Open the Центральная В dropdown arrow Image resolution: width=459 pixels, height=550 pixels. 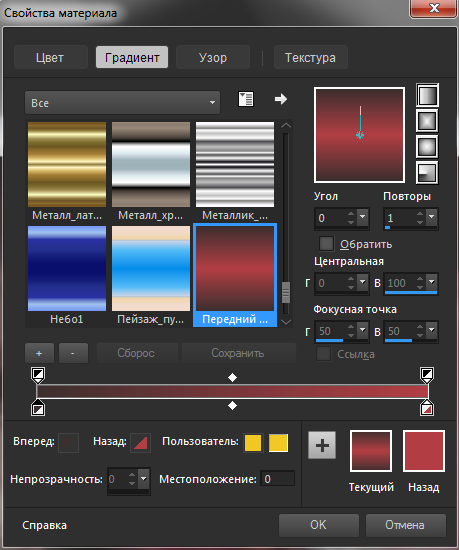(x=432, y=282)
